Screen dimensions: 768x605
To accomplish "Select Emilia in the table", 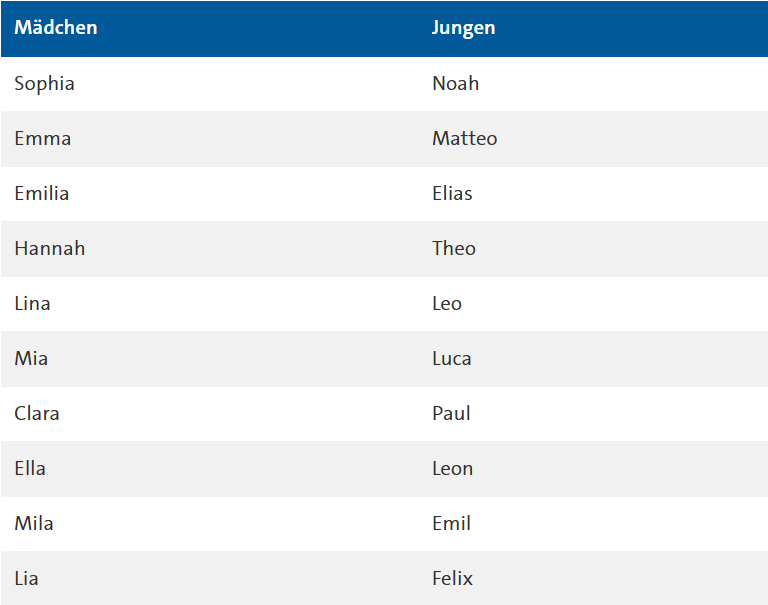I will pos(42,194).
